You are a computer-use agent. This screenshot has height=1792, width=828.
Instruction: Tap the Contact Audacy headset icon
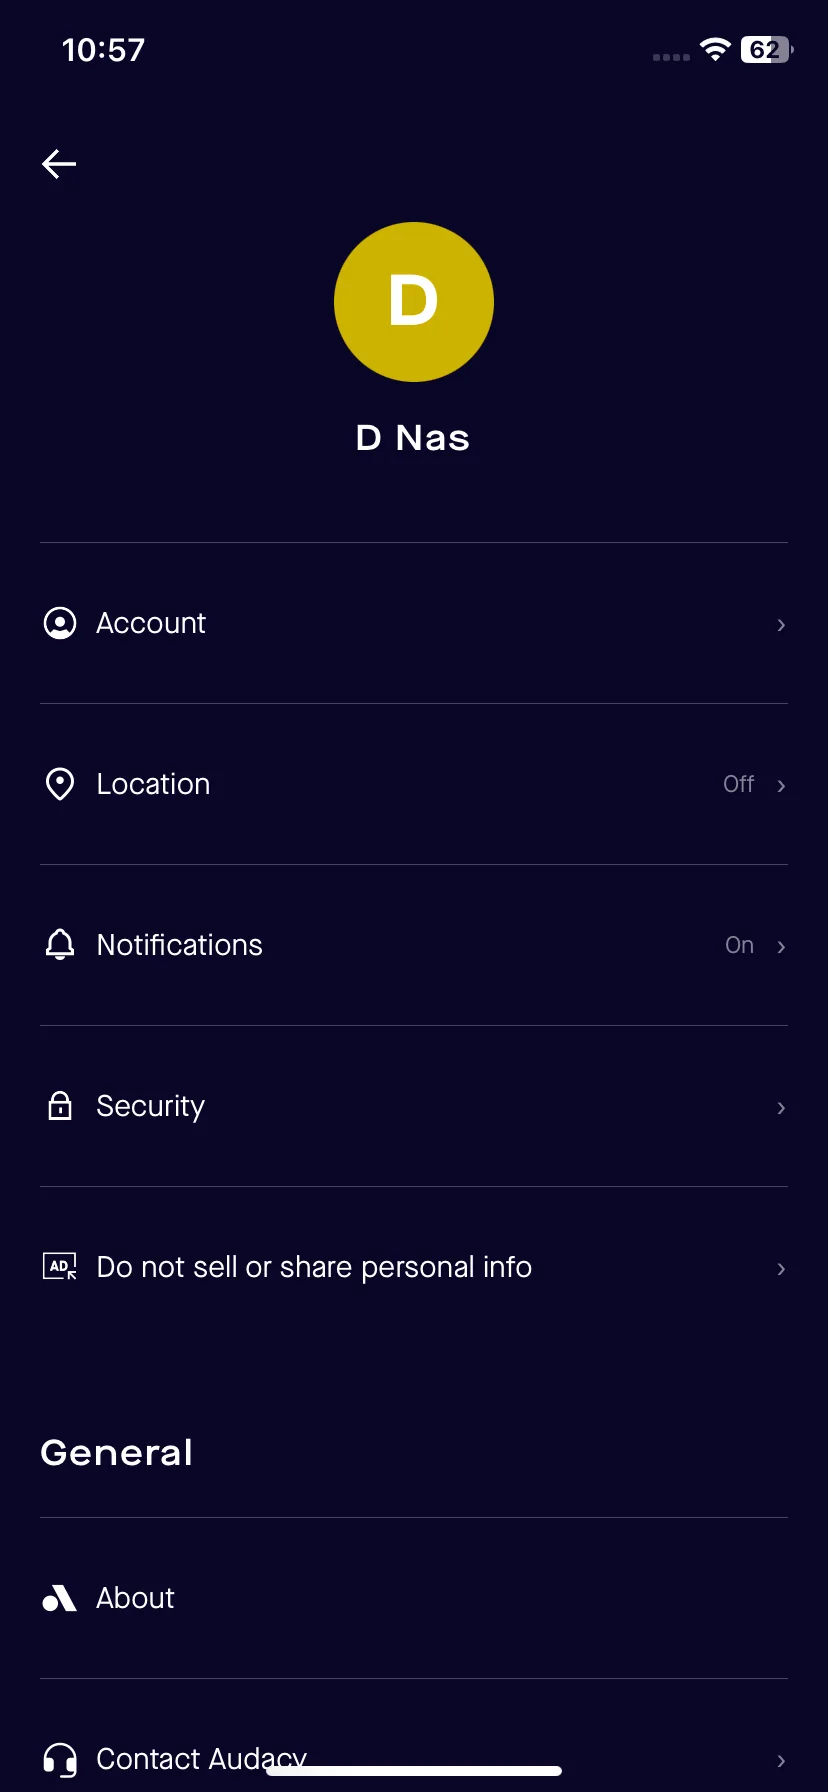tap(60, 1759)
